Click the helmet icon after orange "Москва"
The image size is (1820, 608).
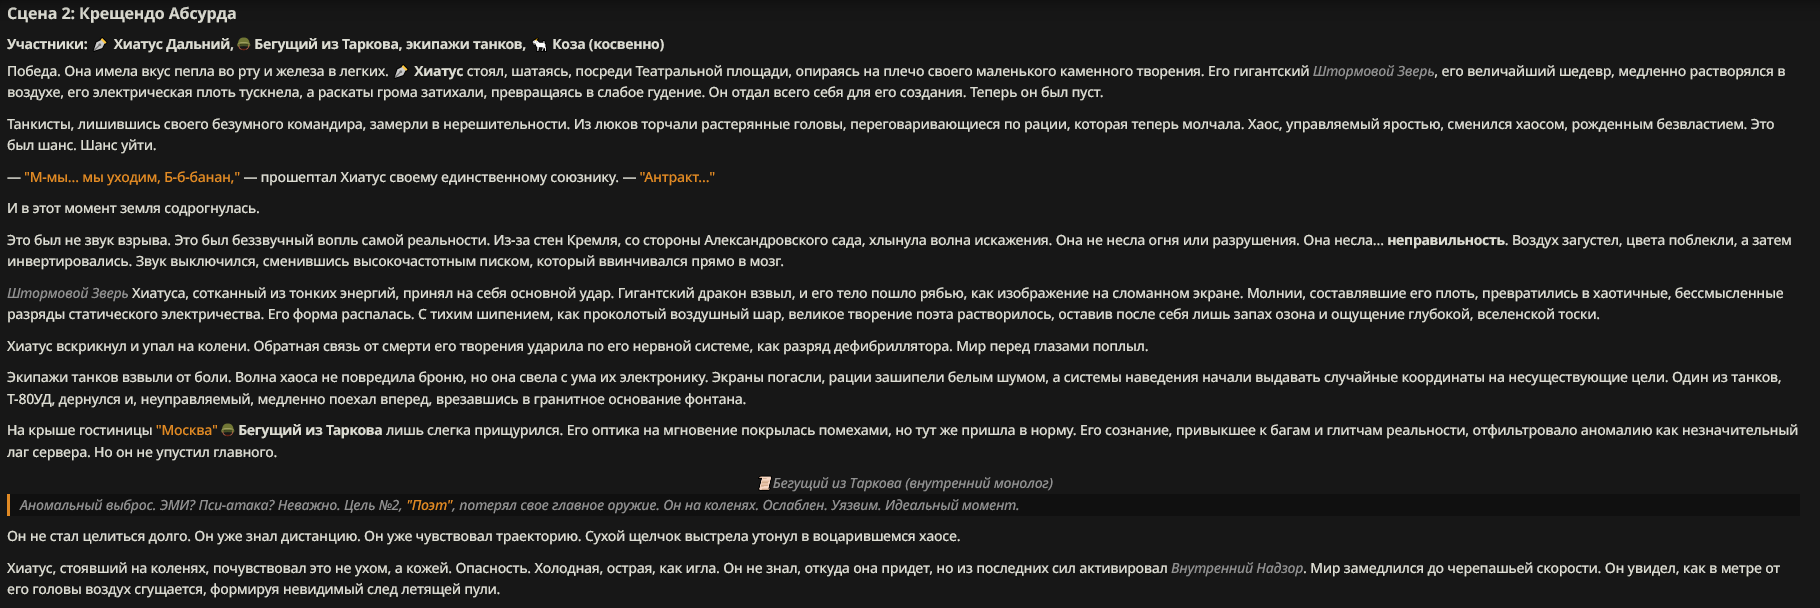tap(227, 430)
